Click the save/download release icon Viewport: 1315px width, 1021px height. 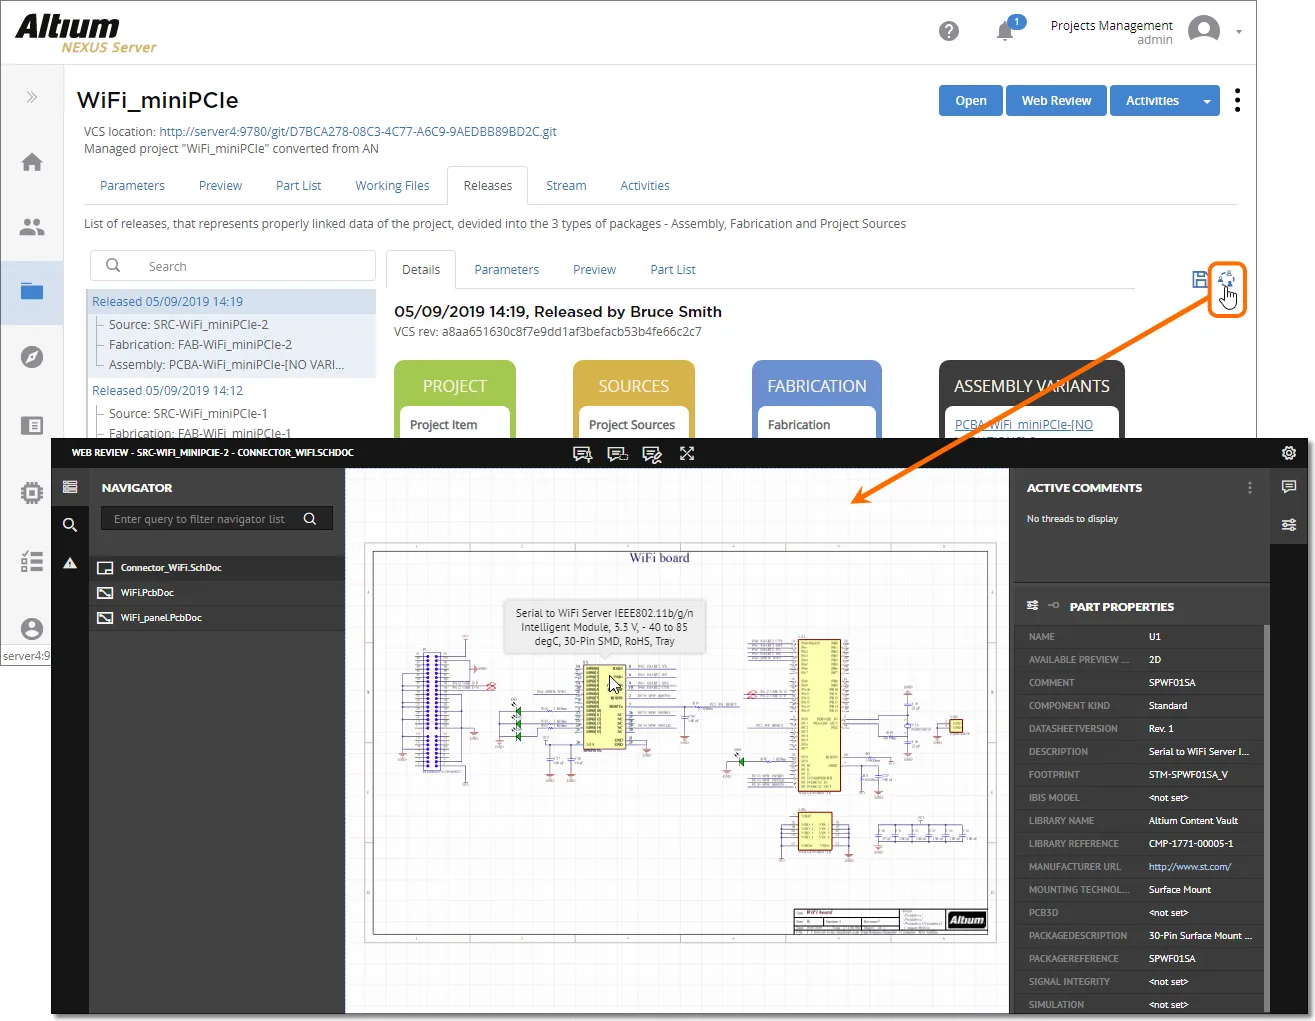[x=1200, y=280]
